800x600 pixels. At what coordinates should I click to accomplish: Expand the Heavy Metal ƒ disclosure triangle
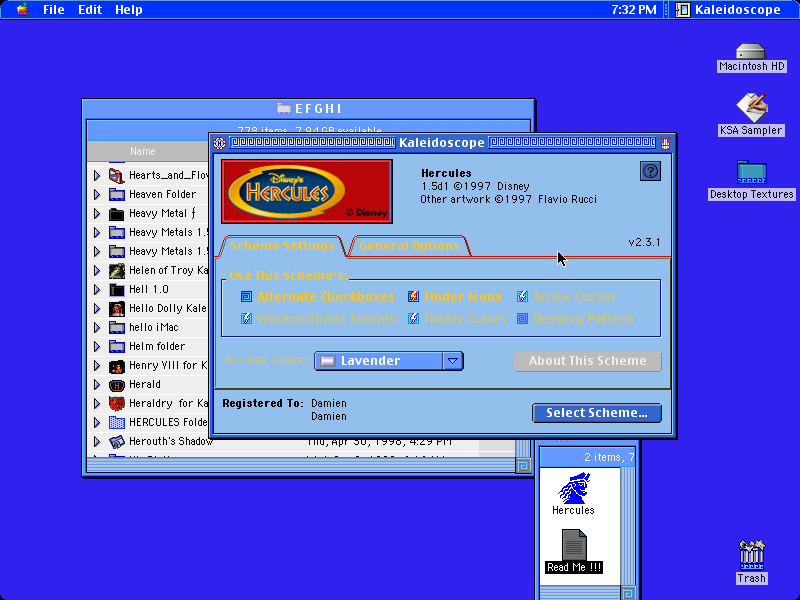pos(97,214)
